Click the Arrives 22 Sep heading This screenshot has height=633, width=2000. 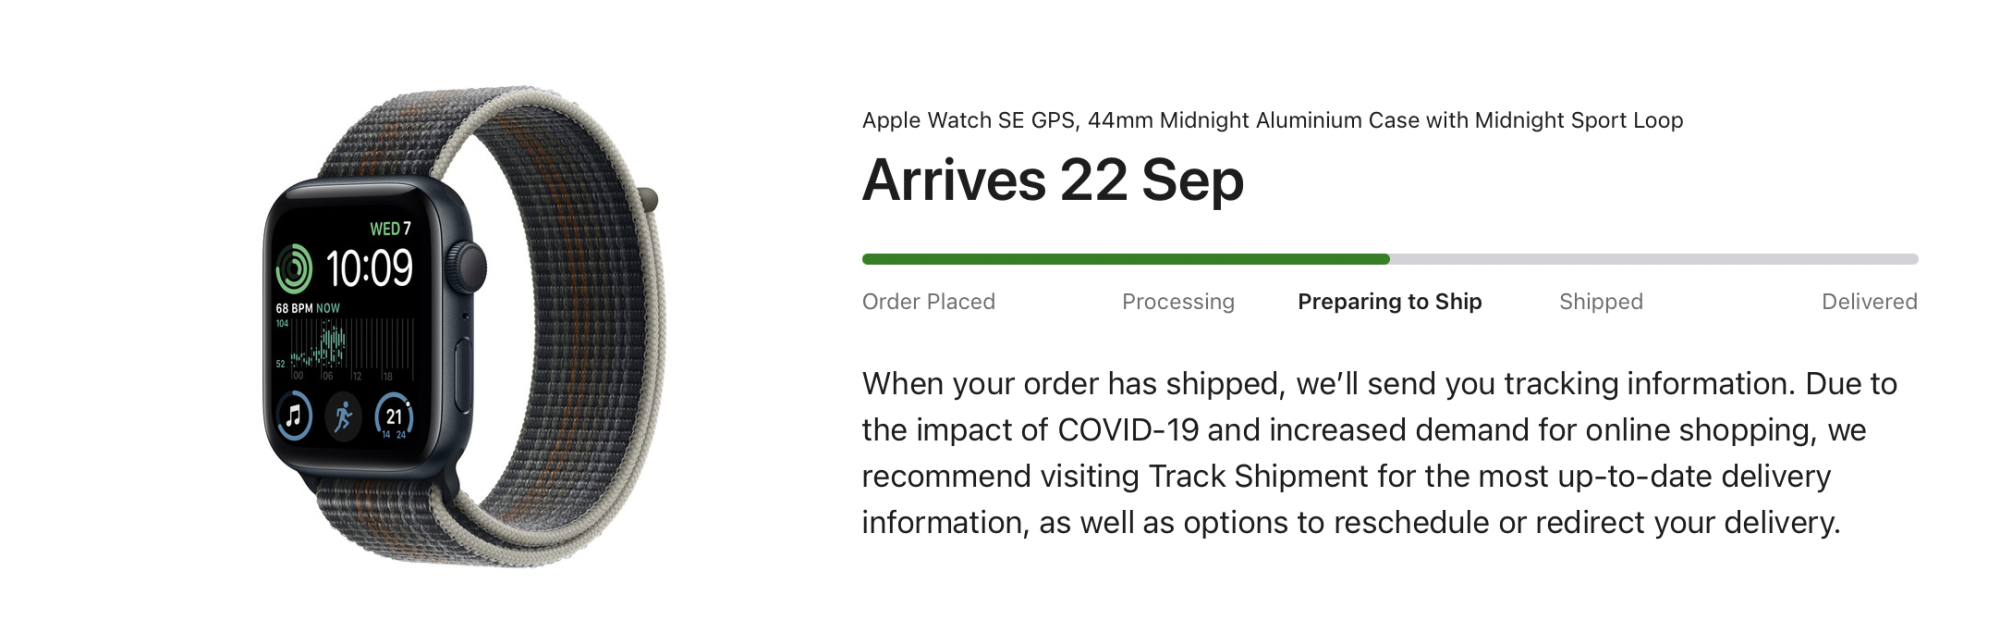coord(1053,181)
